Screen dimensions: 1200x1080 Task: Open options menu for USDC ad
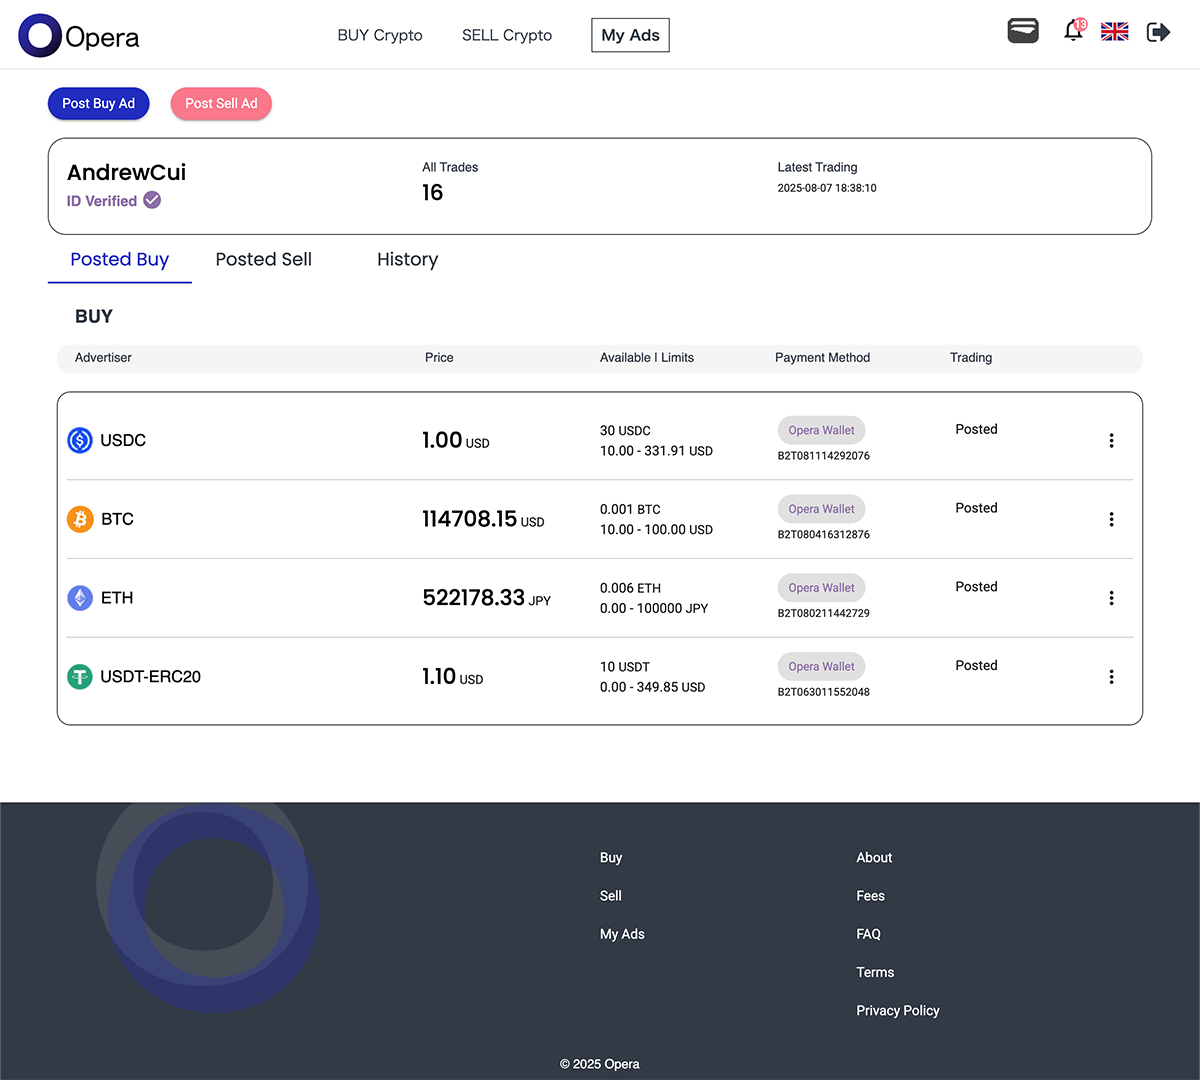1111,441
